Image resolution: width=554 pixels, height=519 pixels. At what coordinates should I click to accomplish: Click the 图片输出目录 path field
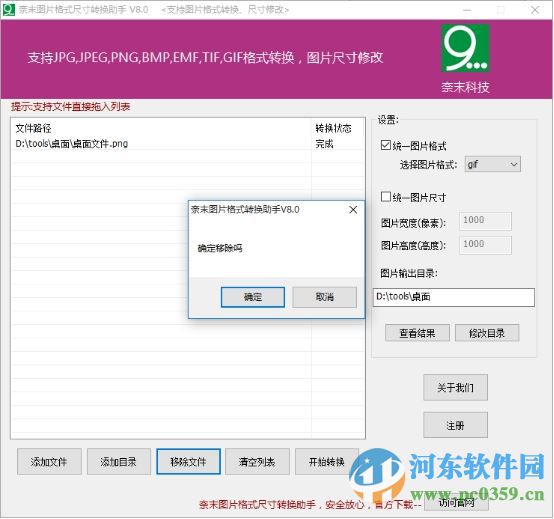pos(454,297)
